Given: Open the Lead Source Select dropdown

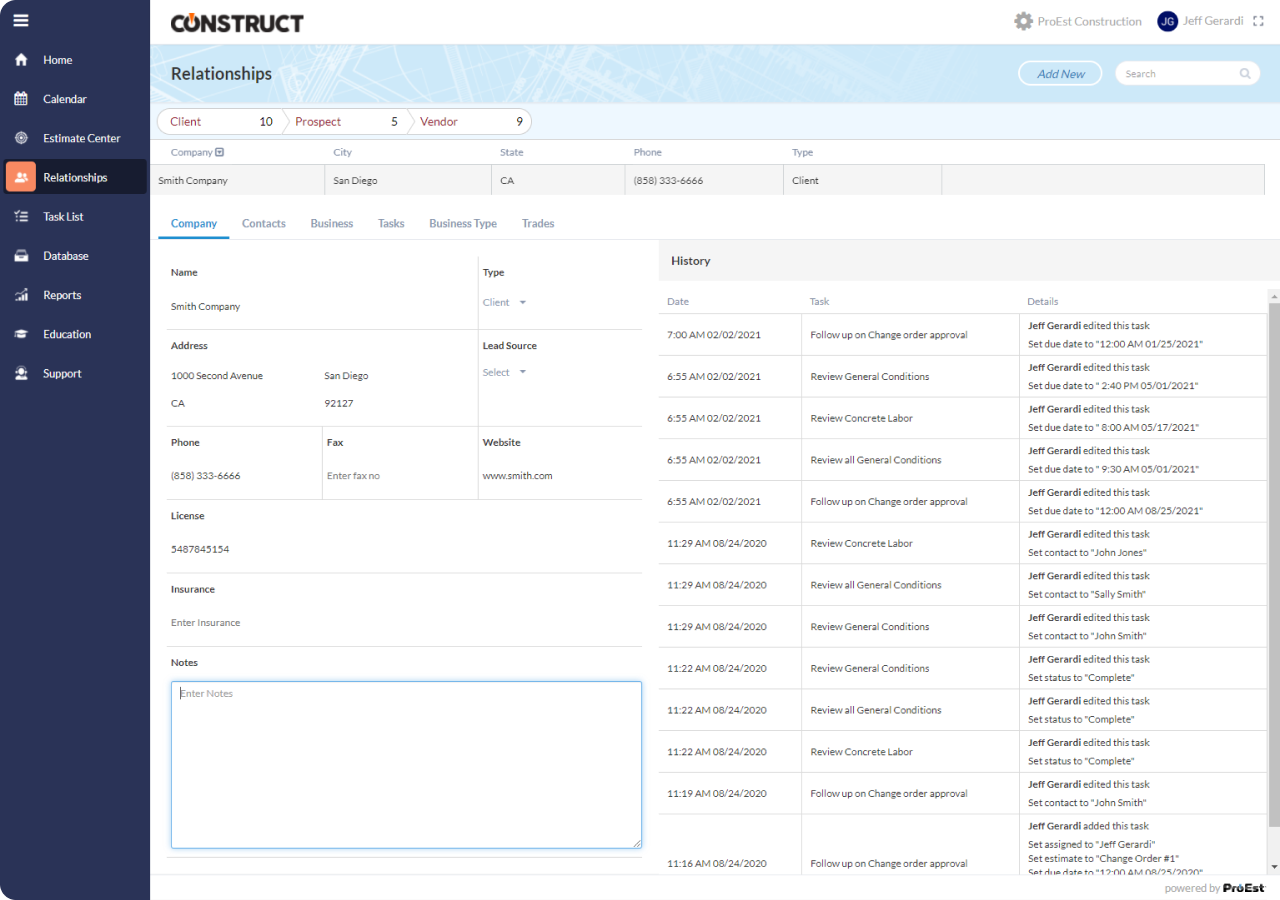Looking at the screenshot, I should point(505,371).
